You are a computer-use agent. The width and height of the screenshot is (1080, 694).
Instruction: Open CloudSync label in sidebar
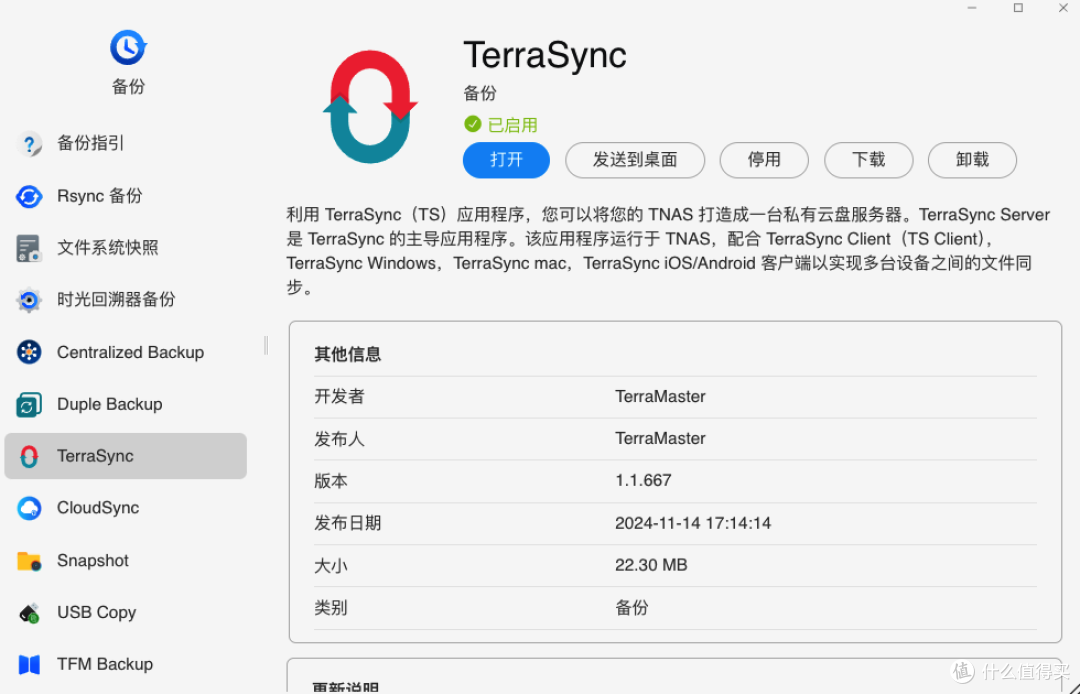point(98,507)
